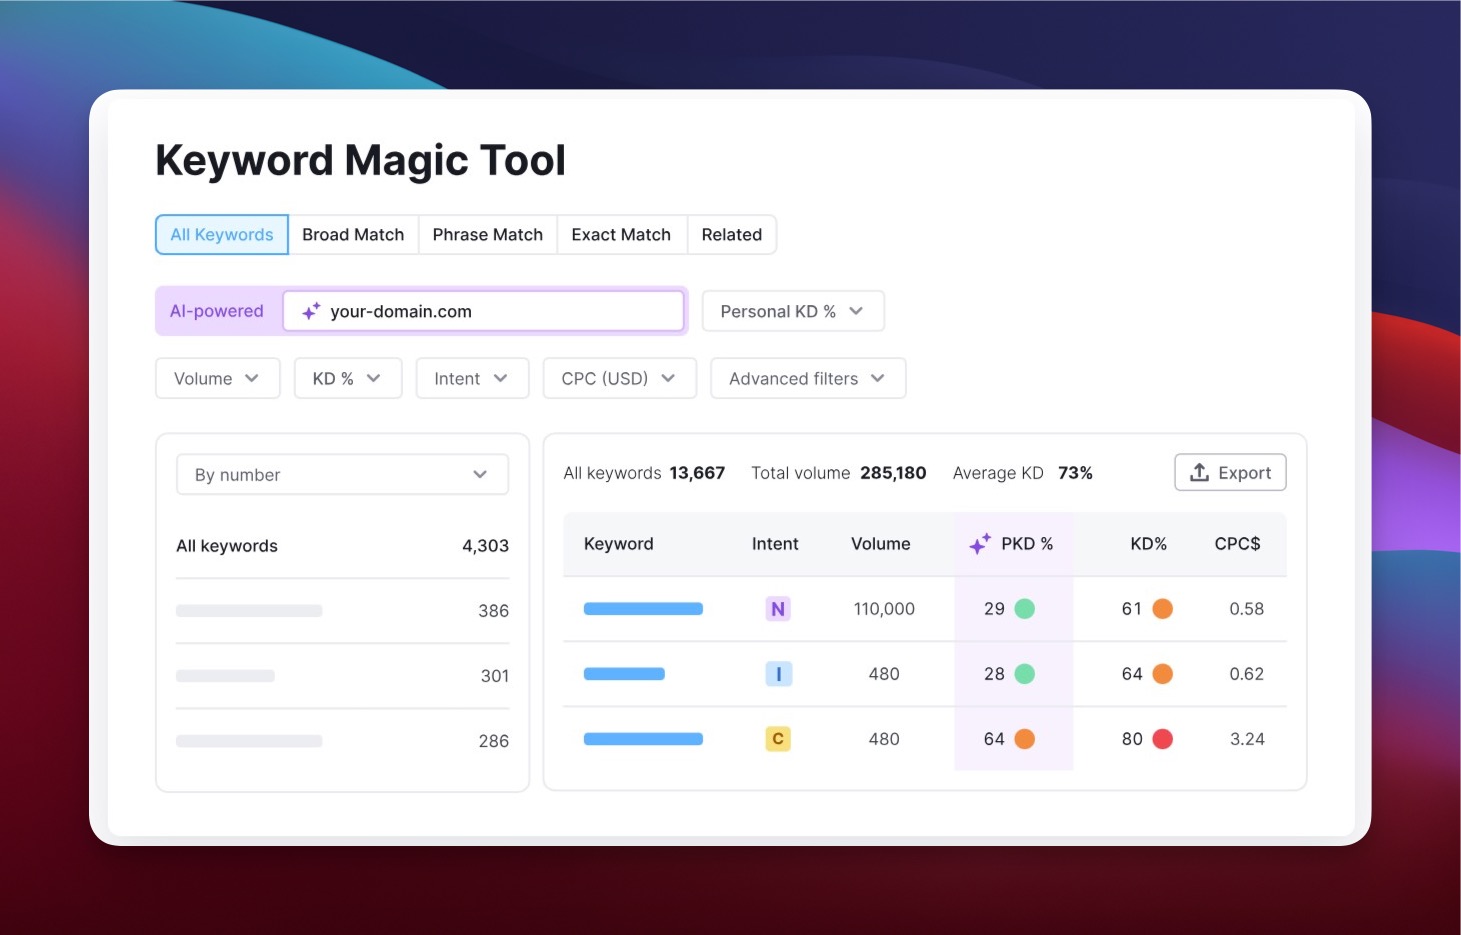Open the Personal KD % dropdown
This screenshot has height=935, width=1461.
(792, 311)
